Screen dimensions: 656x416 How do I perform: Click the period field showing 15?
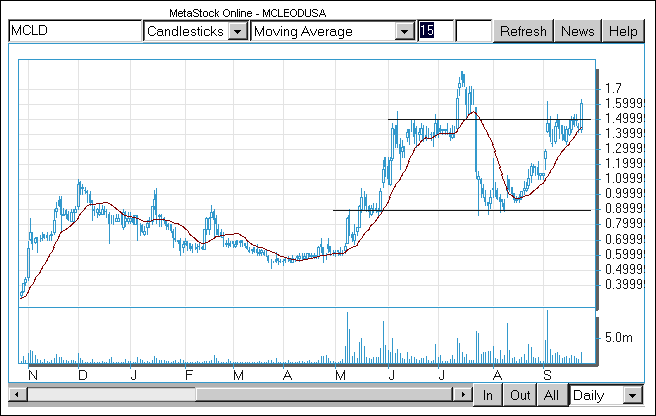coord(436,31)
